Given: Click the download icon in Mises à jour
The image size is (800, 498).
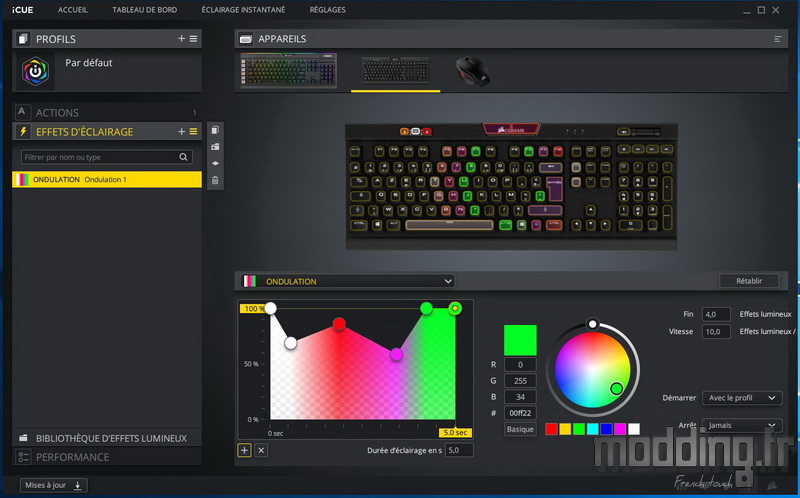Looking at the screenshot, I should tap(78, 485).
